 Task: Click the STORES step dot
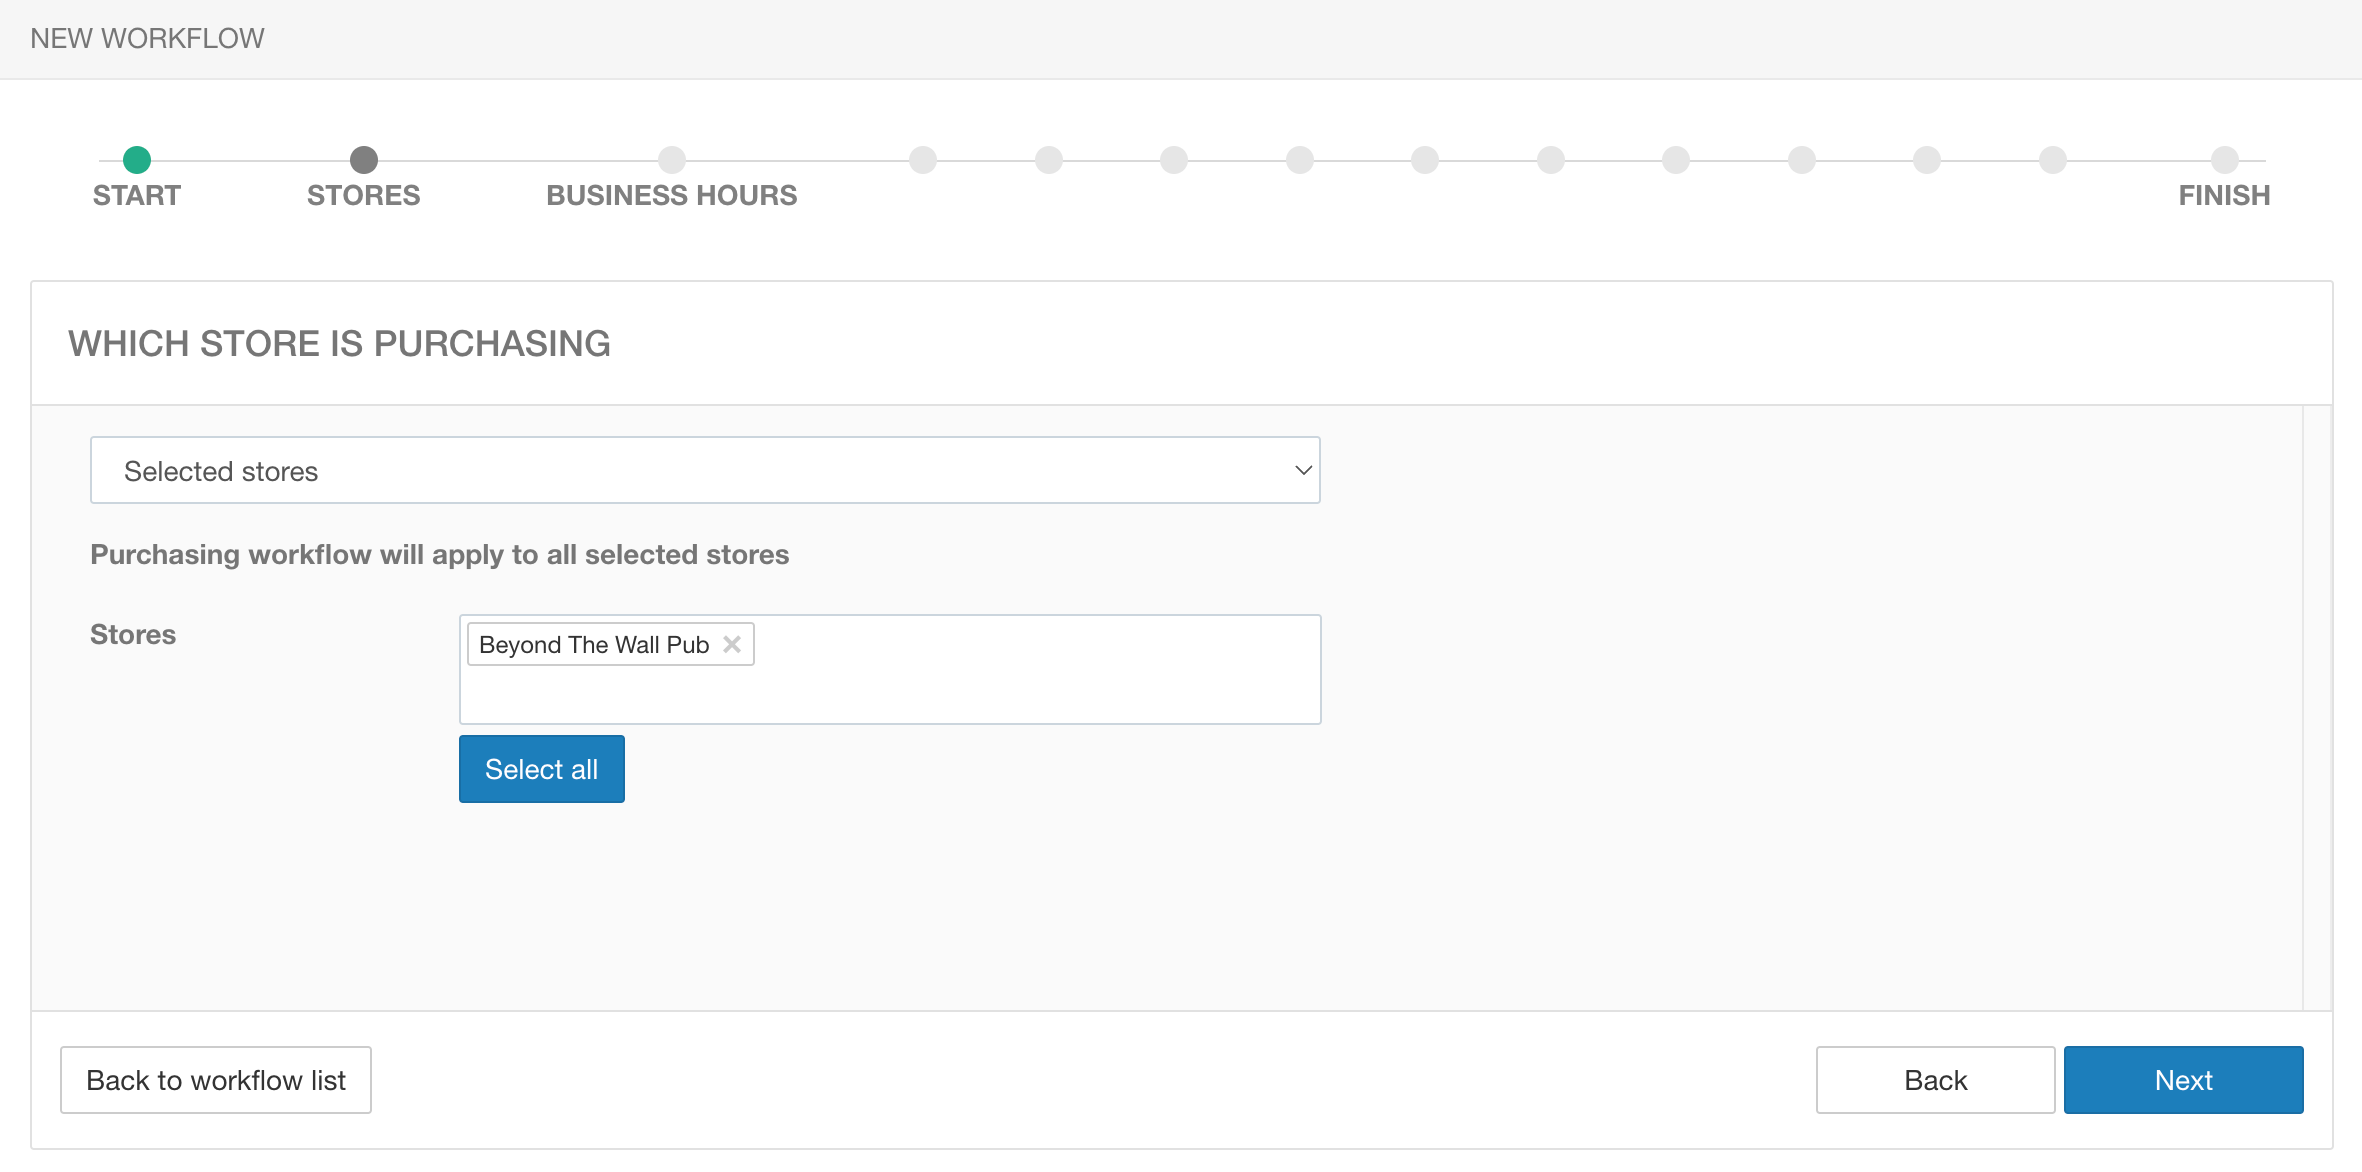coord(364,160)
